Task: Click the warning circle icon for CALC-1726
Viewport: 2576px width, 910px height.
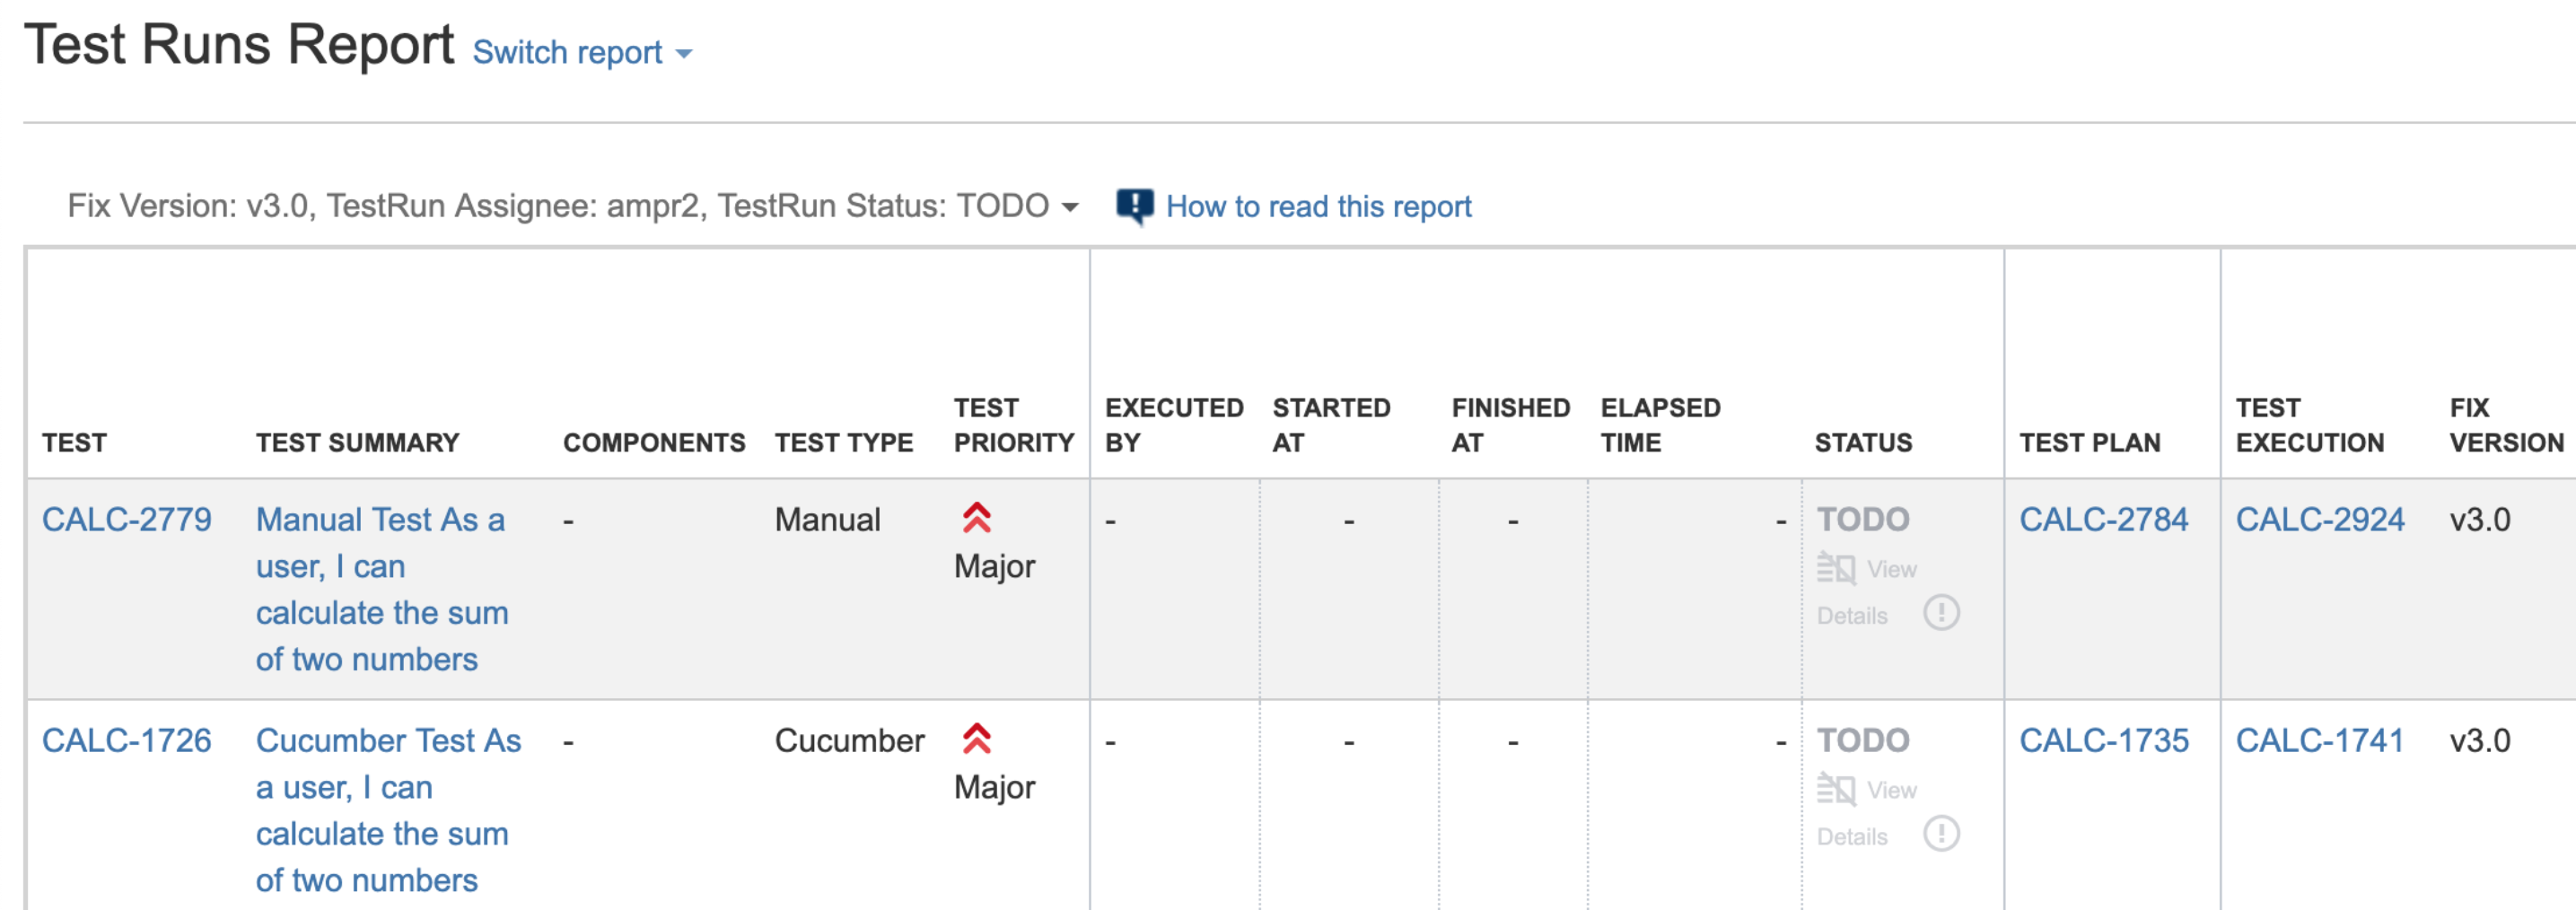Action: point(1941,834)
